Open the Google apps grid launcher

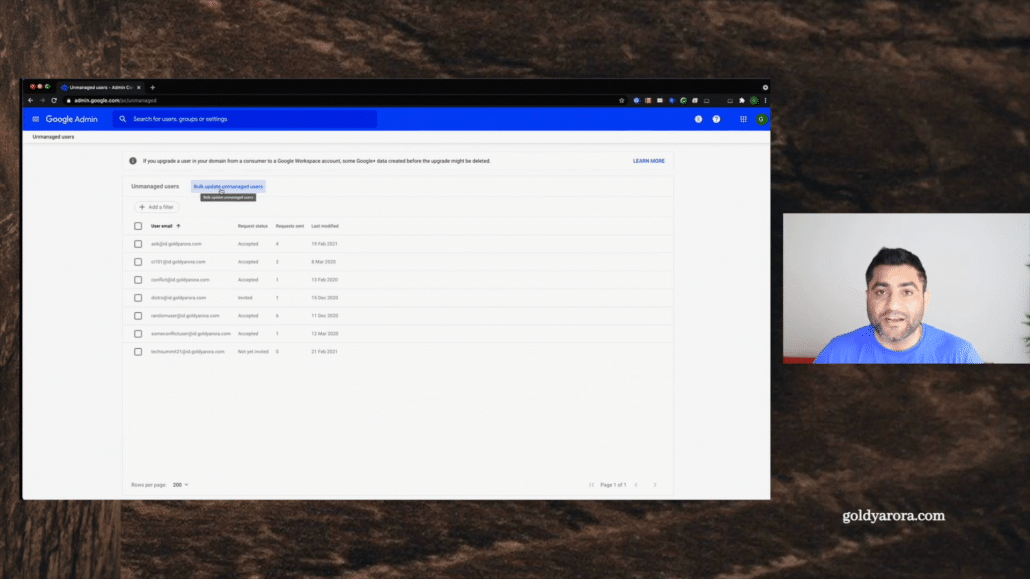click(743, 119)
